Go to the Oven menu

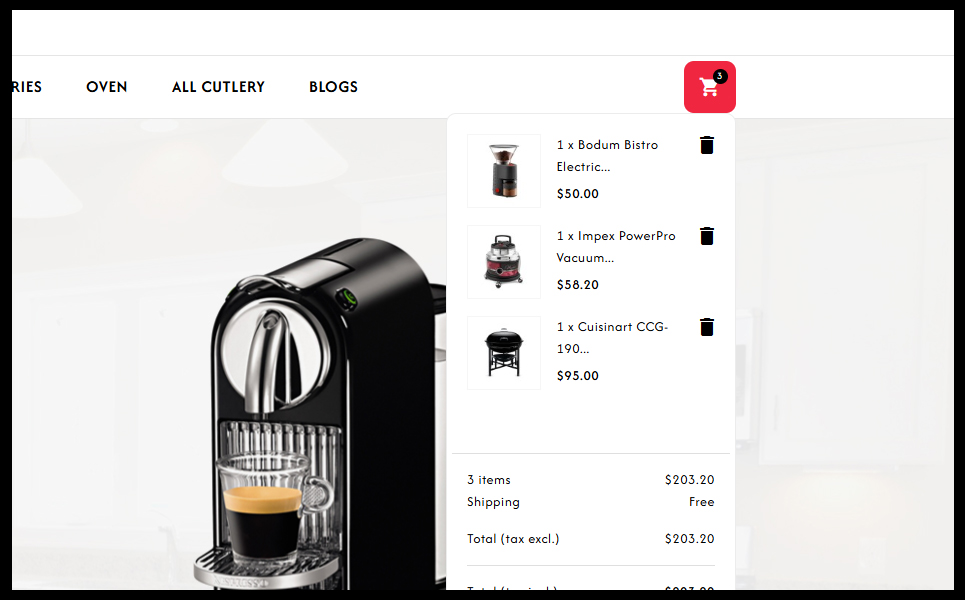[x=106, y=87]
